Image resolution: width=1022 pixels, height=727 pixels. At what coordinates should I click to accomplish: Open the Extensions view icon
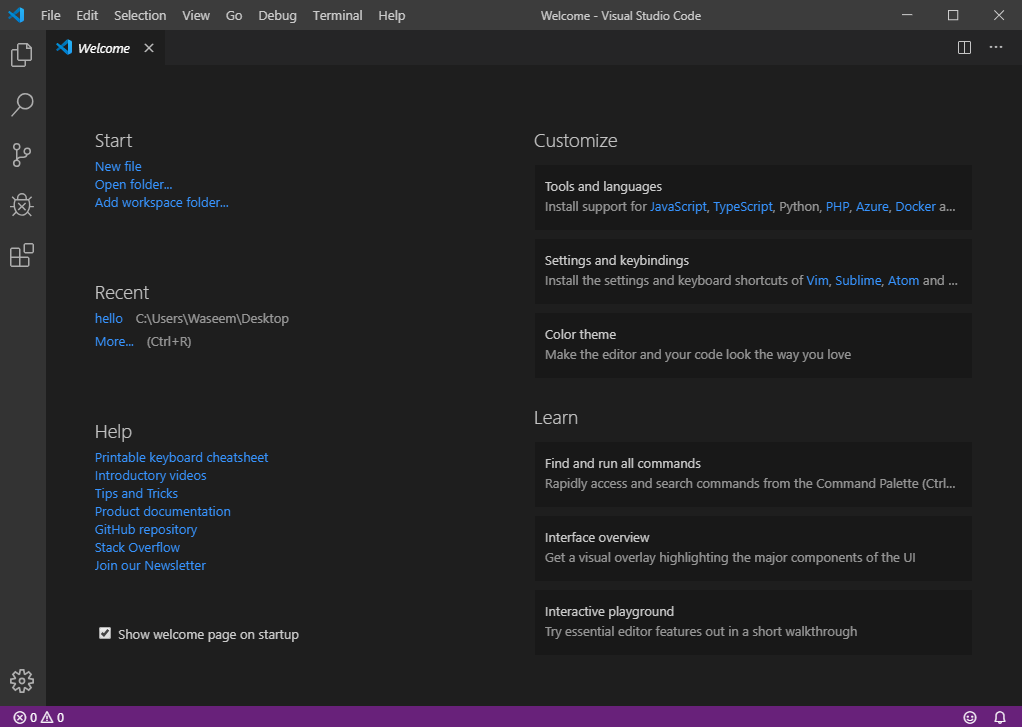click(x=22, y=256)
